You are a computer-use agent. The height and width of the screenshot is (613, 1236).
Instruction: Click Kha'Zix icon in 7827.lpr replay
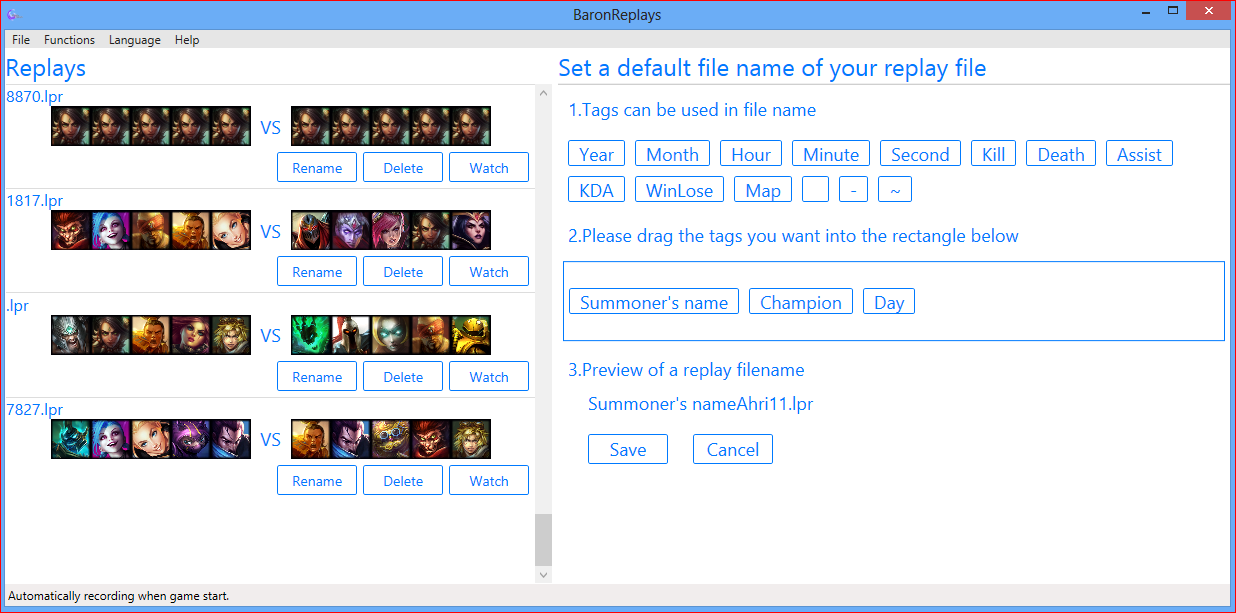[191, 440]
